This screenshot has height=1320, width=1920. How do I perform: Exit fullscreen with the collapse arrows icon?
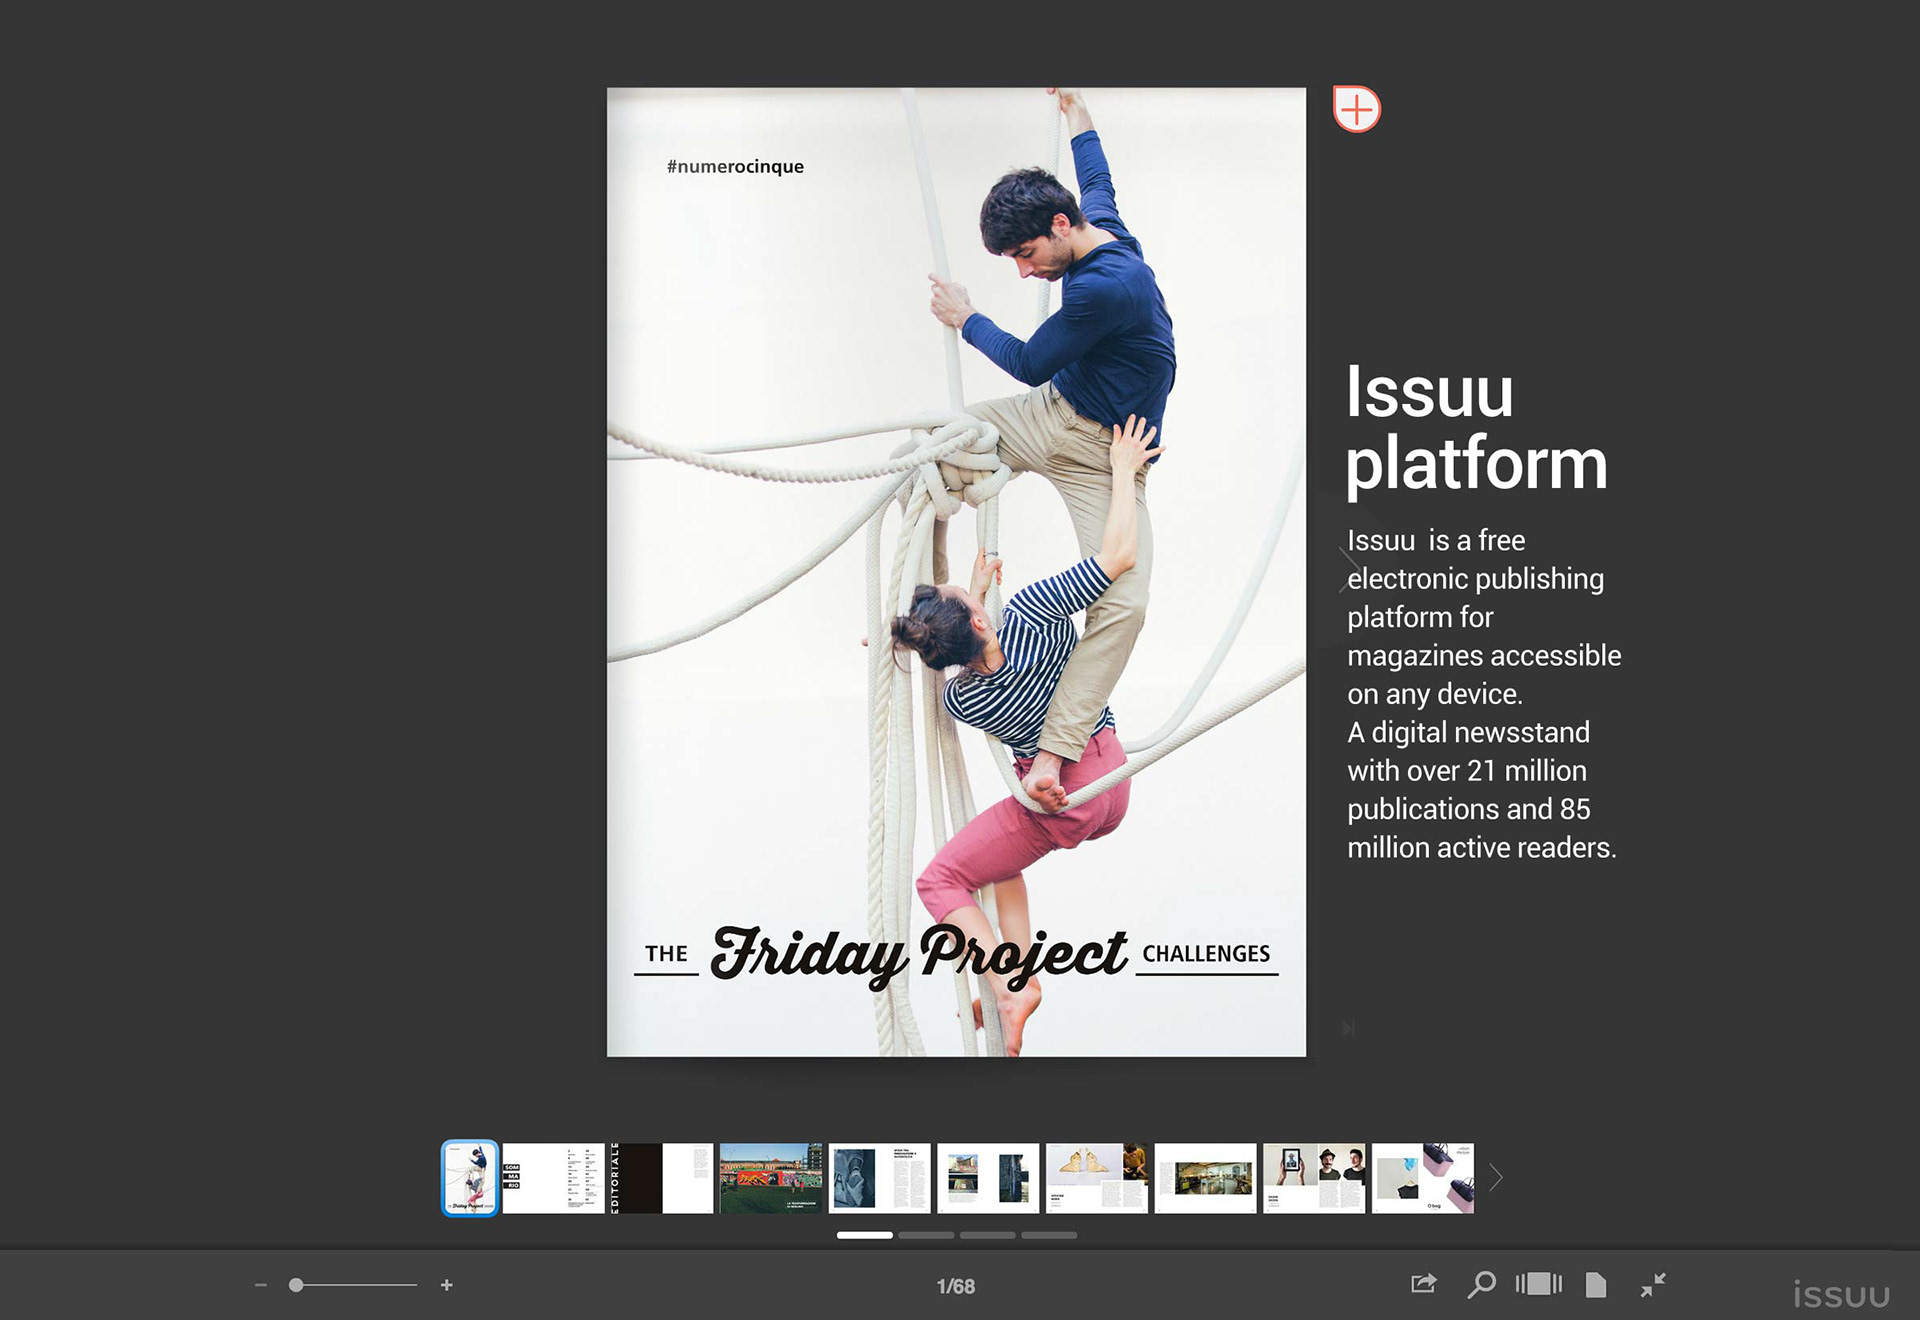(x=1653, y=1284)
